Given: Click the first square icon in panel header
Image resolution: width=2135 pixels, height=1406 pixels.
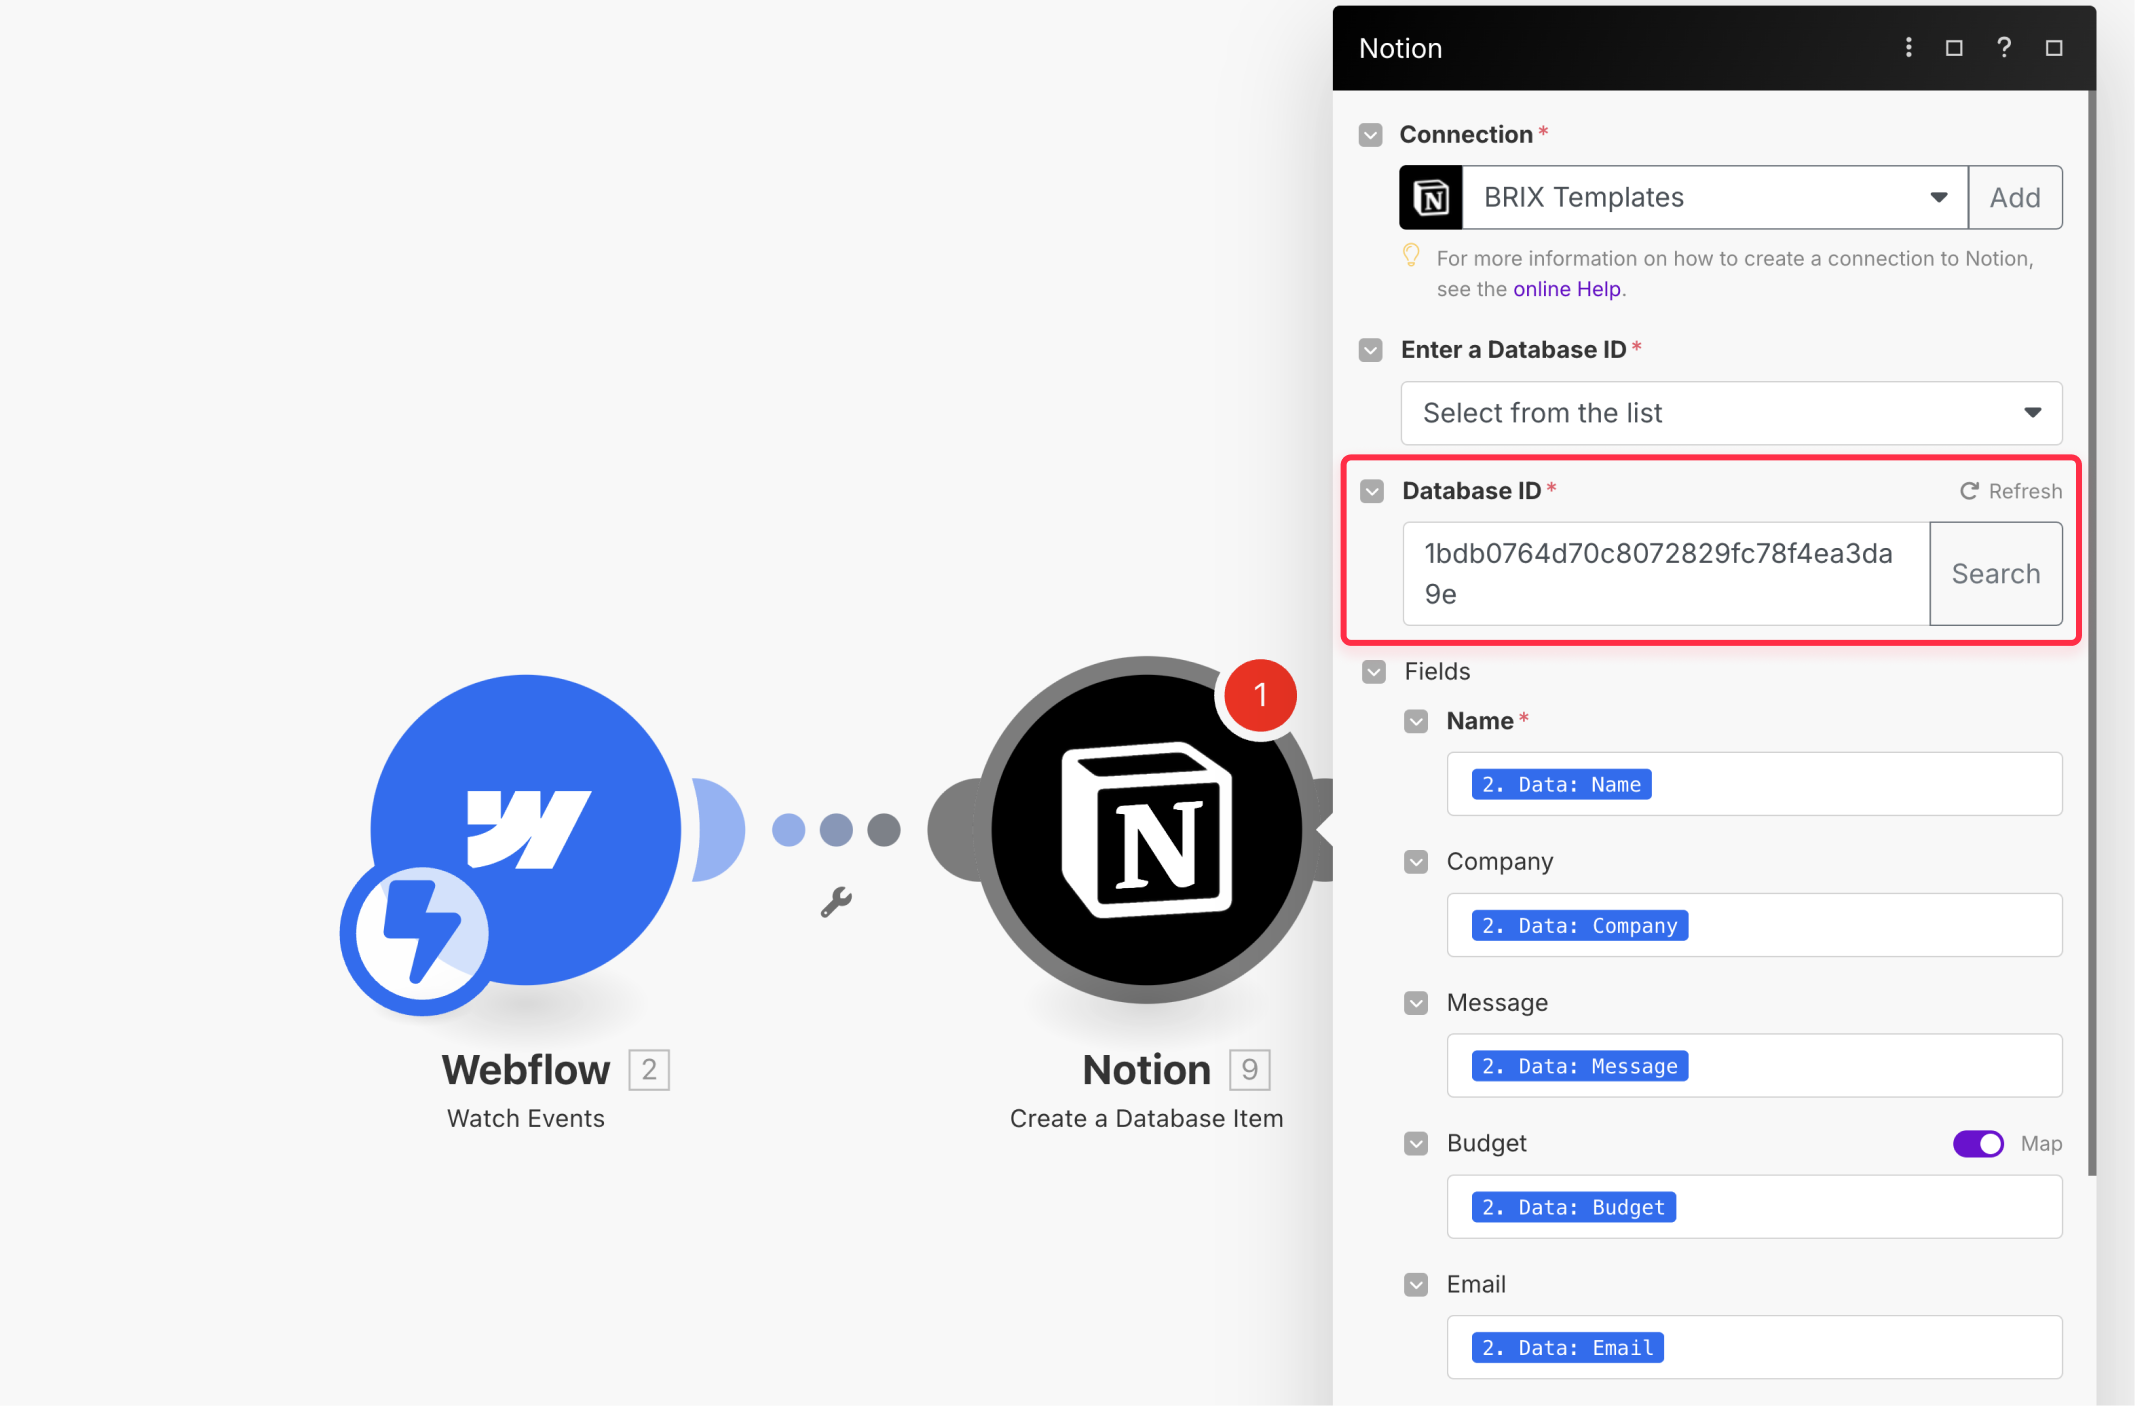Looking at the screenshot, I should point(1954,48).
